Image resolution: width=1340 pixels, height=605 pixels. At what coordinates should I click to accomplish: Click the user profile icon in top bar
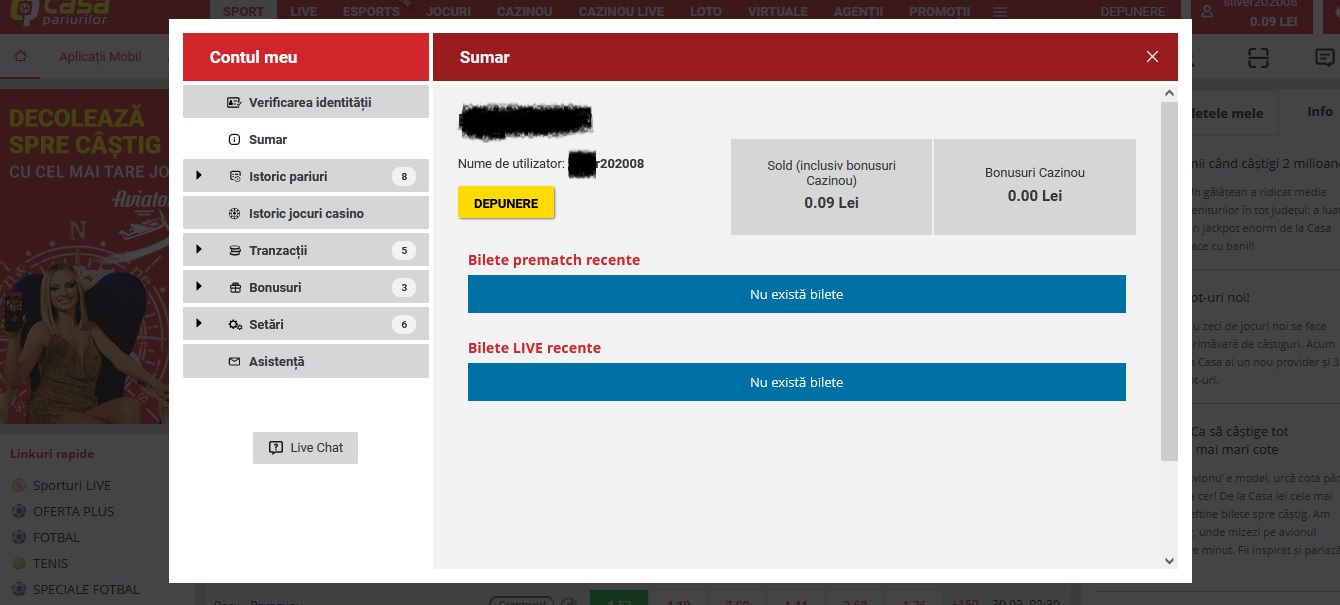coord(1208,12)
